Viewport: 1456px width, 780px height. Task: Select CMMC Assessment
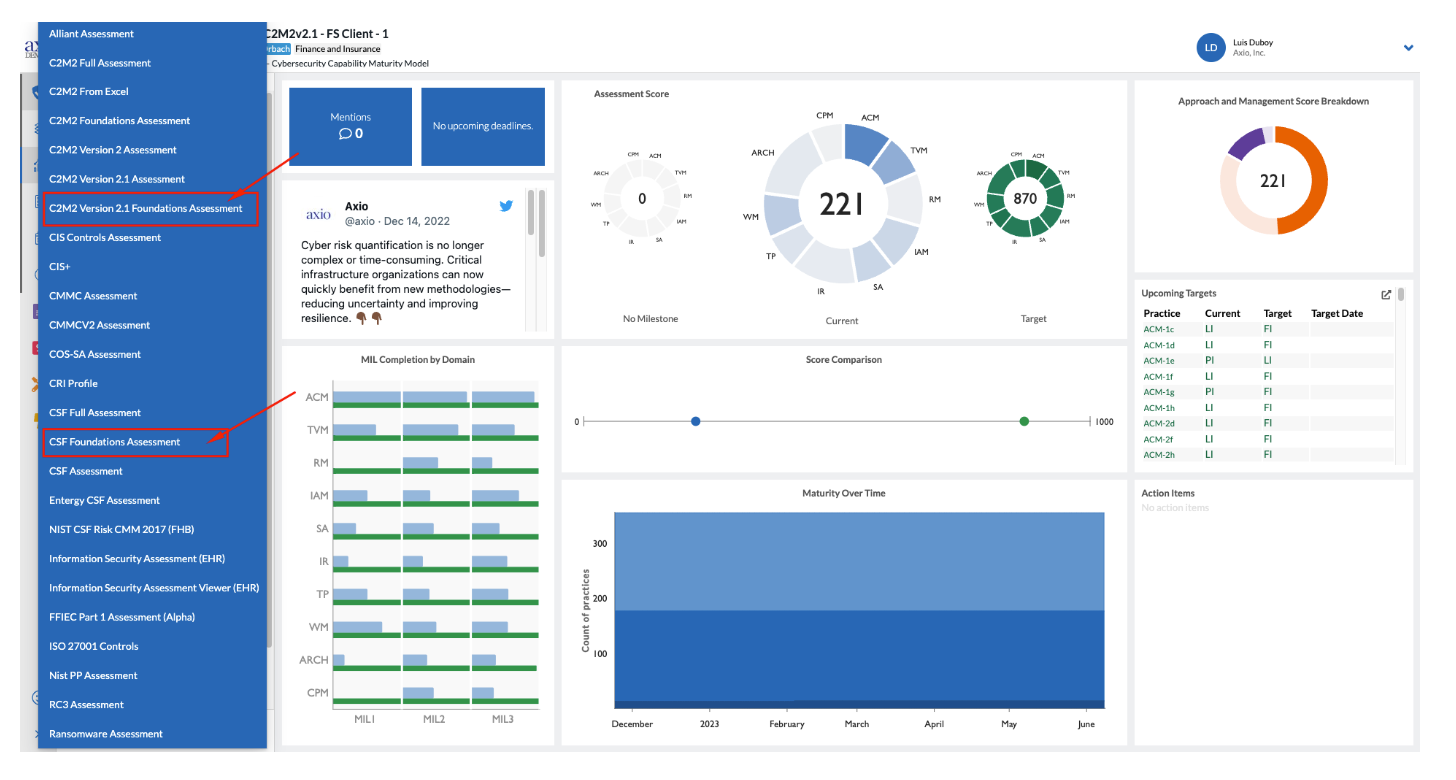(x=93, y=296)
